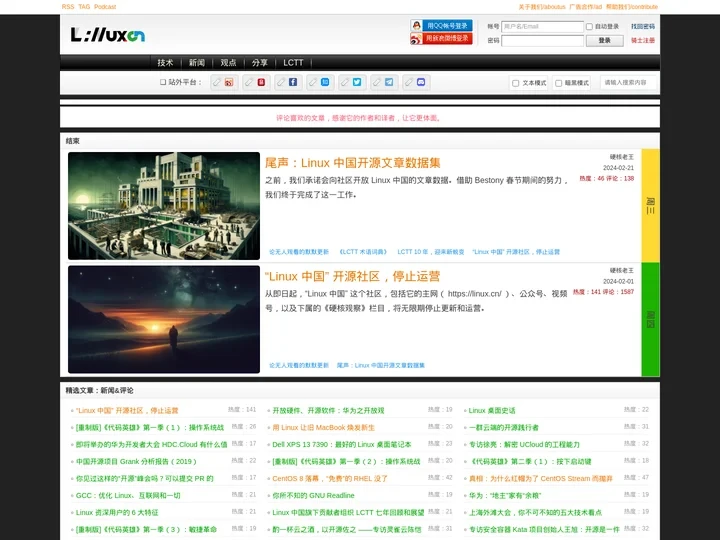Open list item Dell XPS 13 7390 article
The height and width of the screenshot is (540, 720).
click(342, 444)
